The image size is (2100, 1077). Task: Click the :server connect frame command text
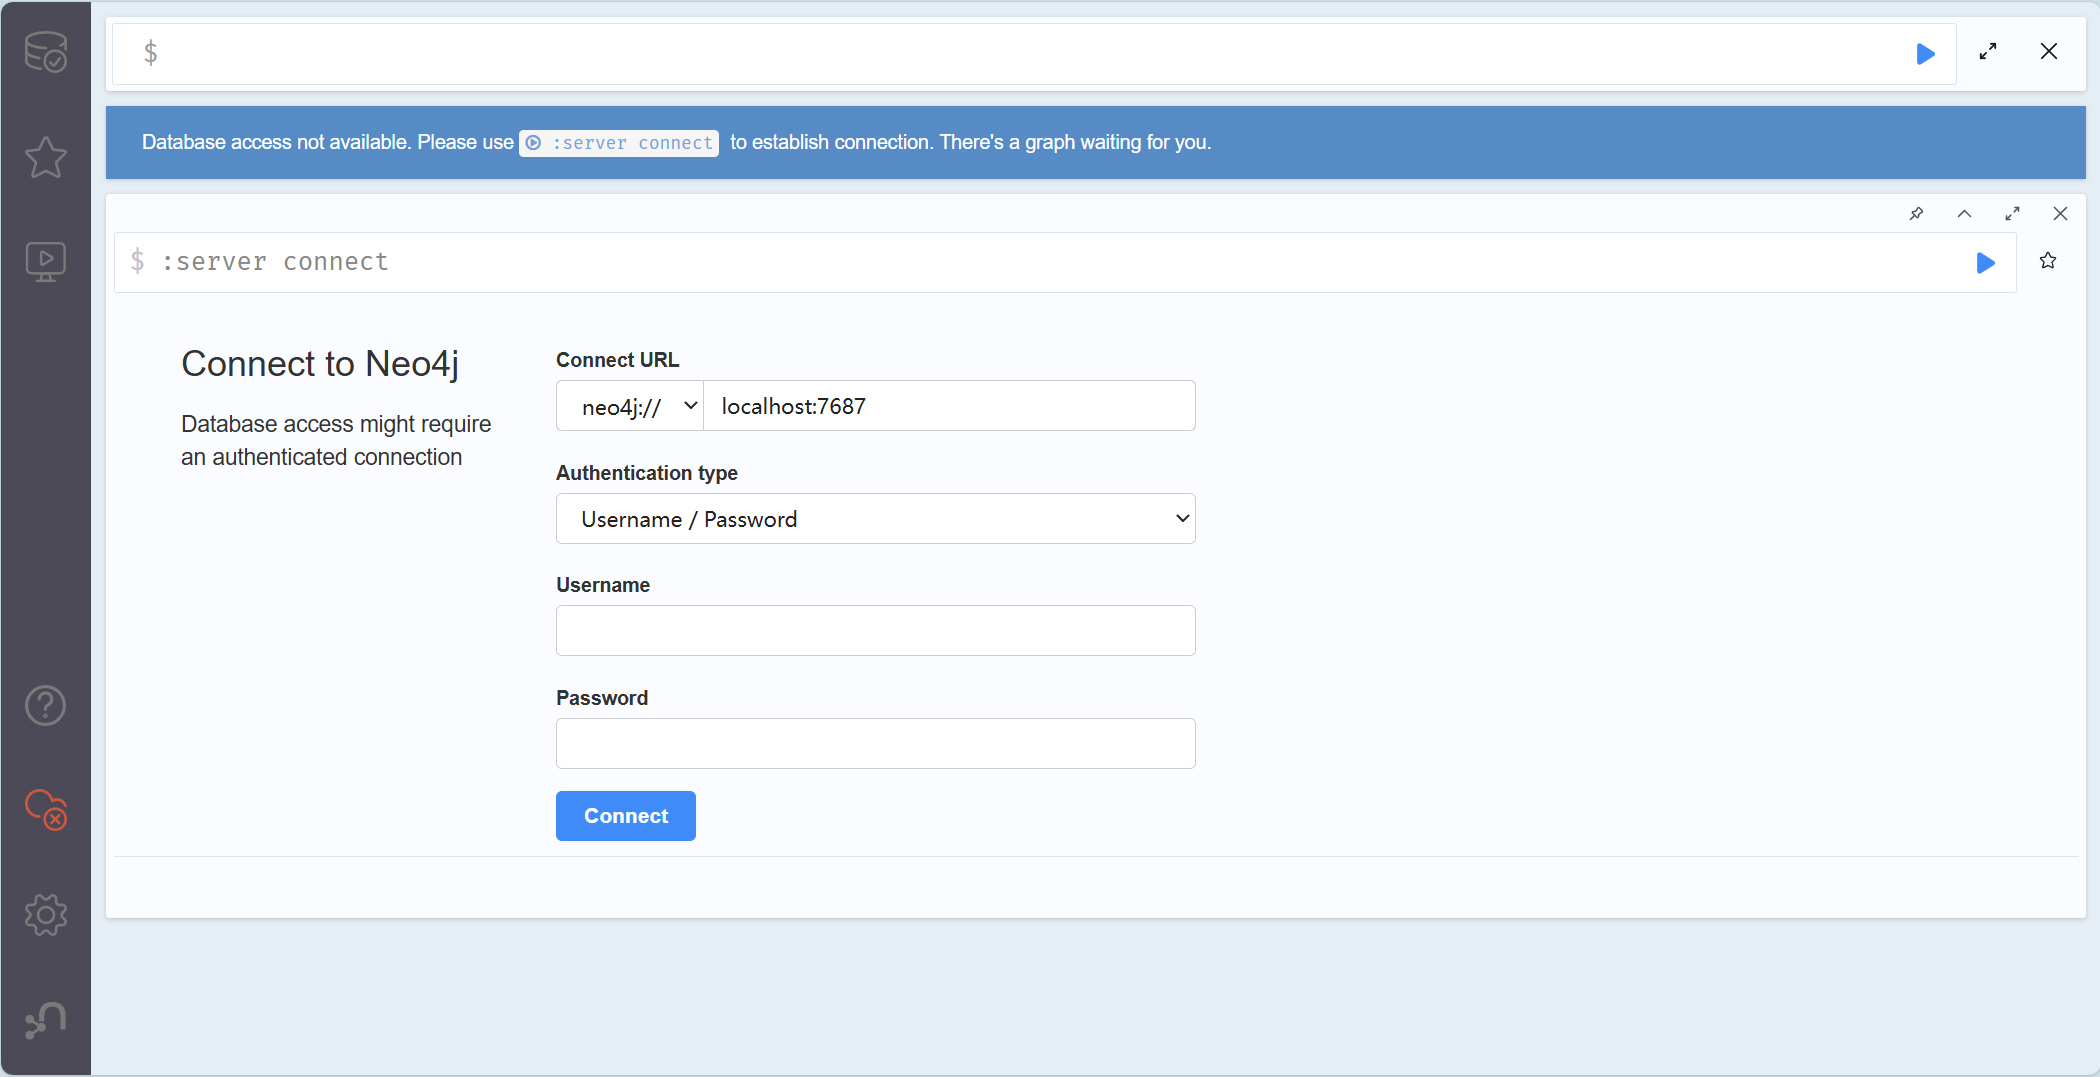click(x=275, y=262)
